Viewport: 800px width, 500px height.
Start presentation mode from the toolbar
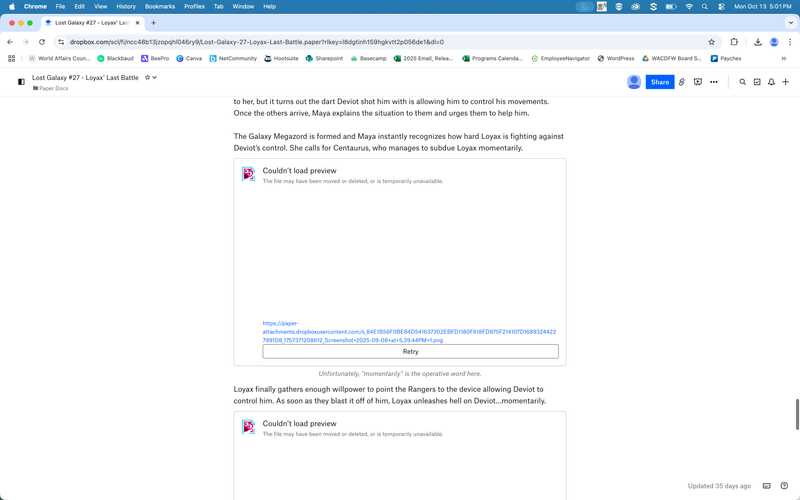coord(698,82)
